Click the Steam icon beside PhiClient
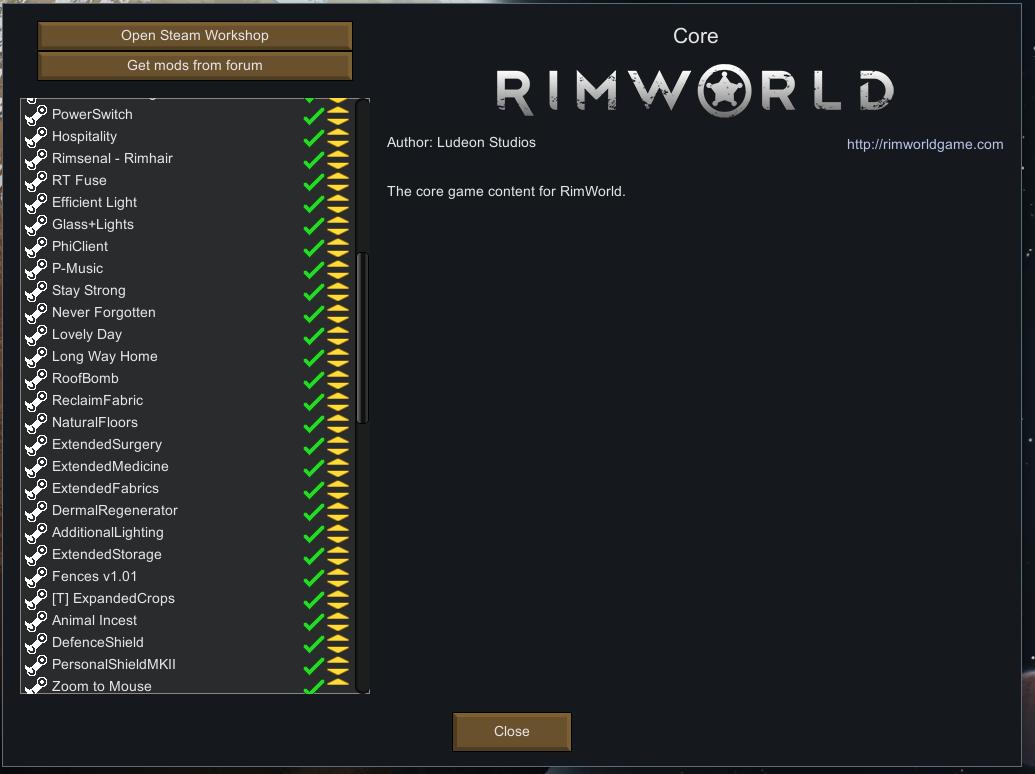1035x774 pixels. (36, 247)
